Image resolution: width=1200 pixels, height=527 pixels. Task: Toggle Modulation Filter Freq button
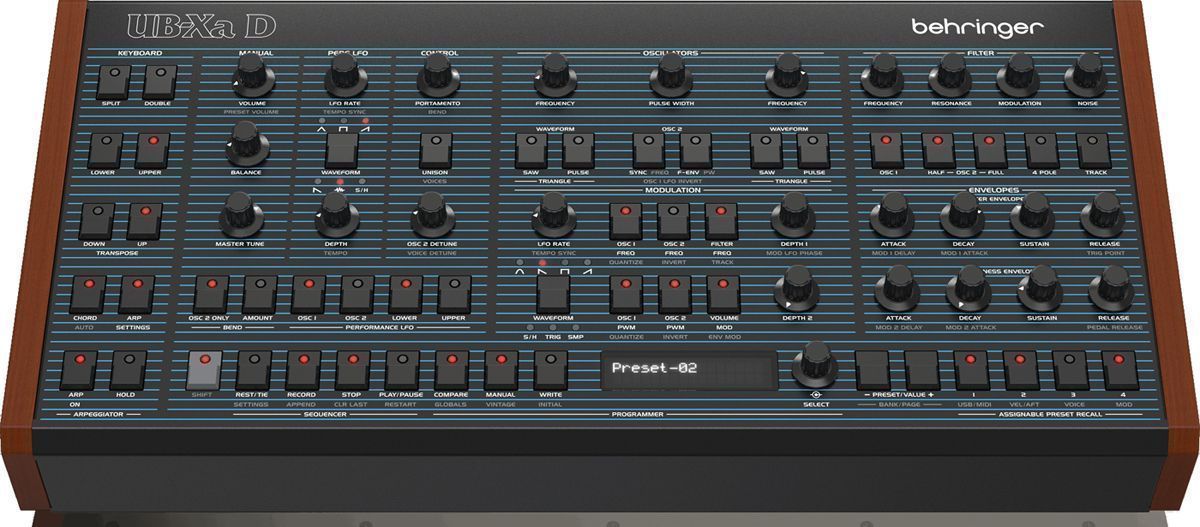(721, 222)
